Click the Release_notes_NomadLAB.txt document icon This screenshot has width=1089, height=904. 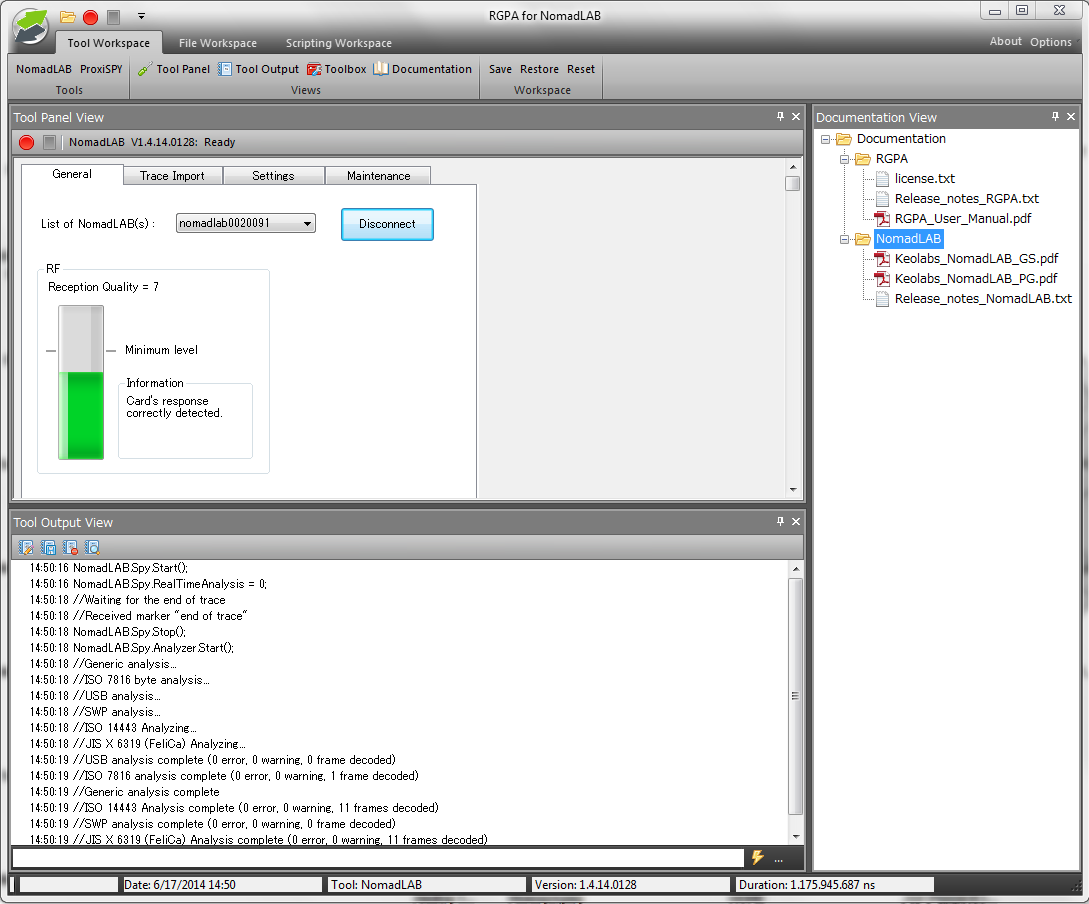882,299
